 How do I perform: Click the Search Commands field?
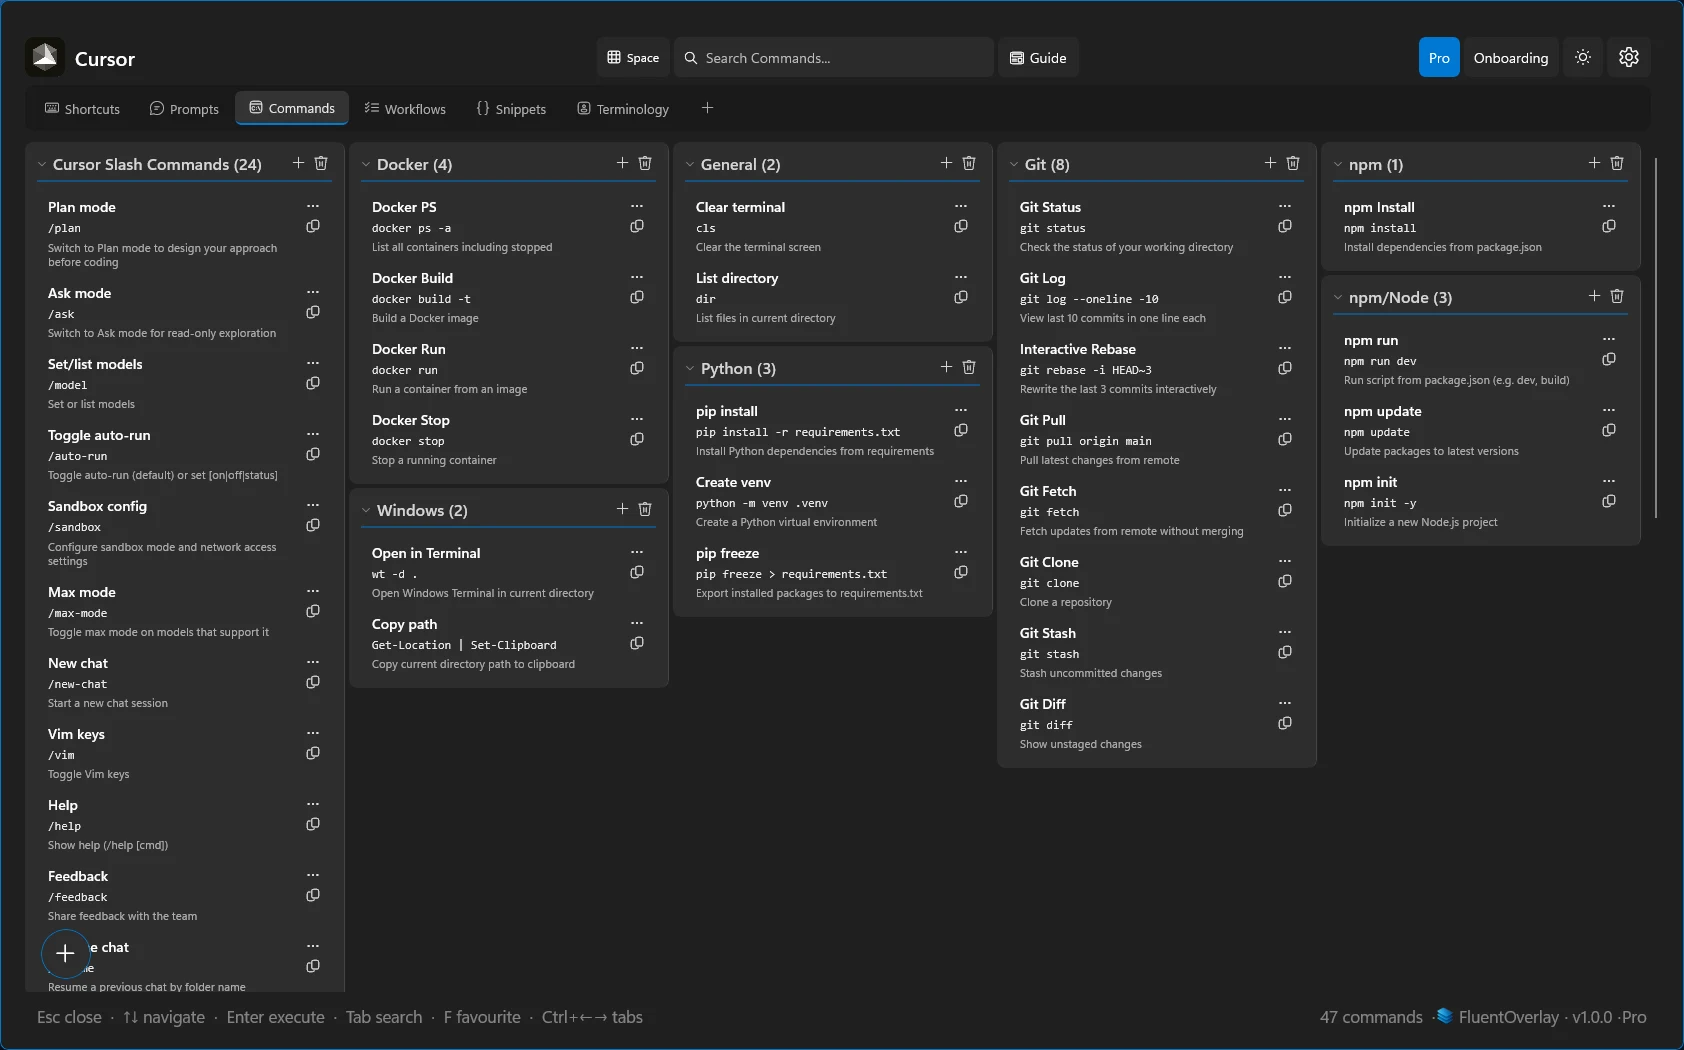click(833, 57)
